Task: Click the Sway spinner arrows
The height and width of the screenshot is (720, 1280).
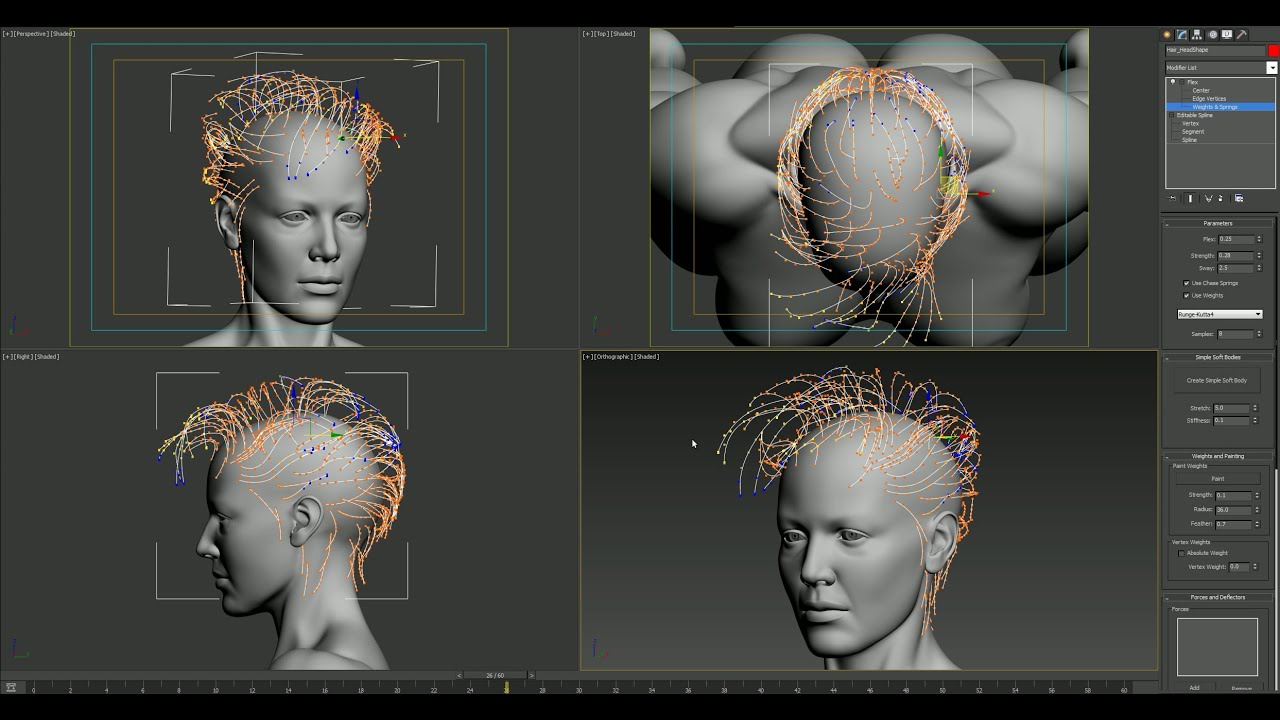Action: pos(1259,268)
